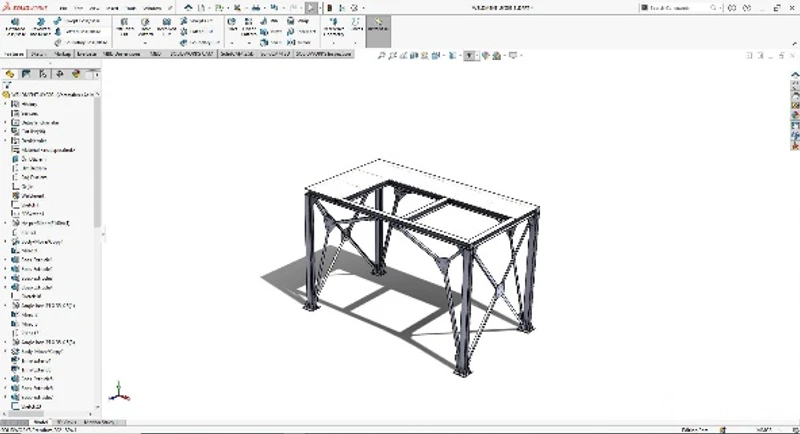800x434 pixels.
Task: Choose the Swept Cut command
Action: click(x=196, y=20)
